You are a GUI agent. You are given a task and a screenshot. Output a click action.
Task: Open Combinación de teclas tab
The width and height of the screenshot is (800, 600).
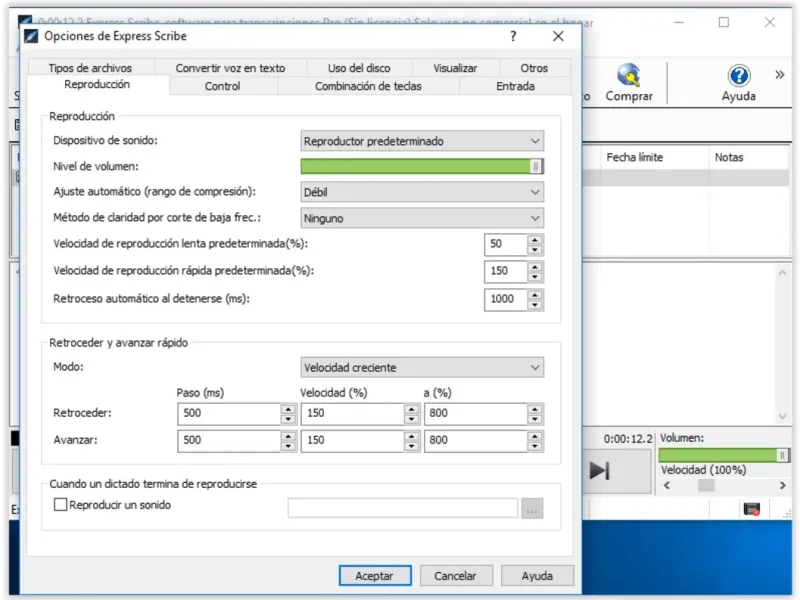[x=368, y=86]
